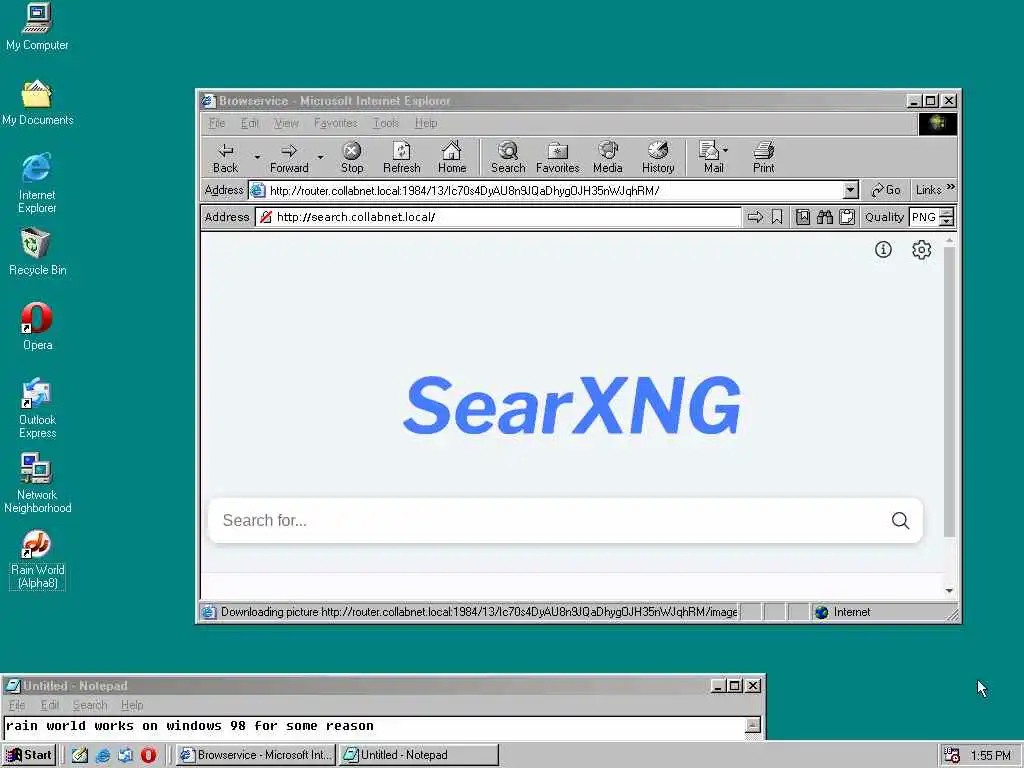The image size is (1024, 768).
Task: Open the View menu in Internet Explorer
Action: [x=286, y=123]
